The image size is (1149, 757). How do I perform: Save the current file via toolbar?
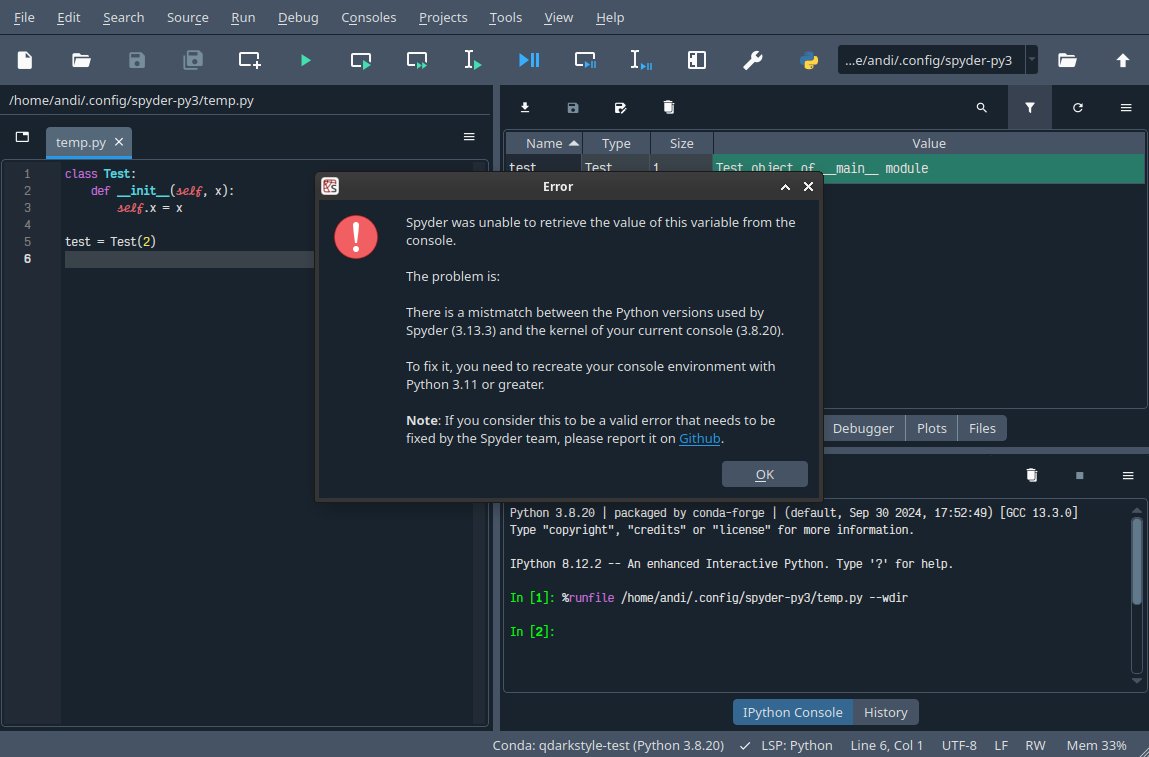tap(137, 60)
